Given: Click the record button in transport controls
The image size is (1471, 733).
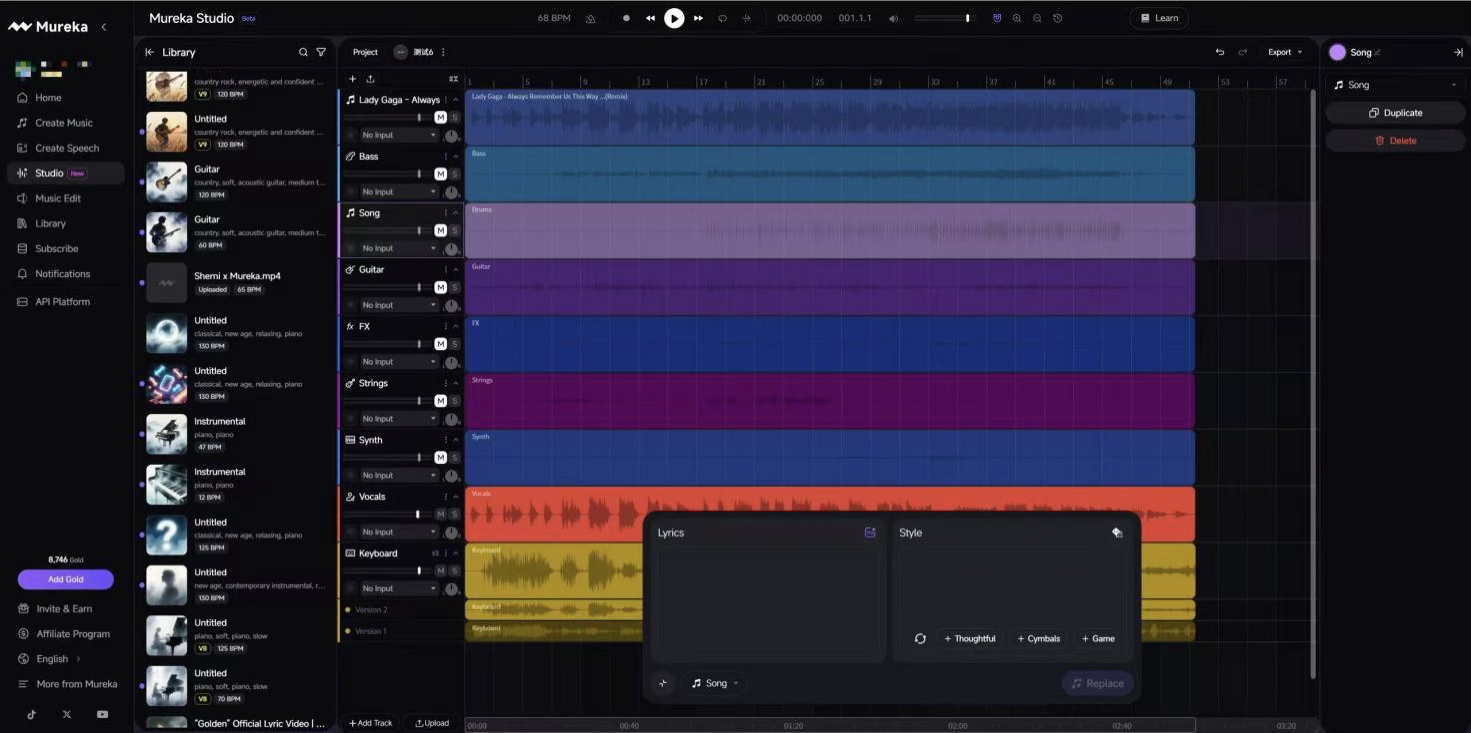Looking at the screenshot, I should click(626, 18).
